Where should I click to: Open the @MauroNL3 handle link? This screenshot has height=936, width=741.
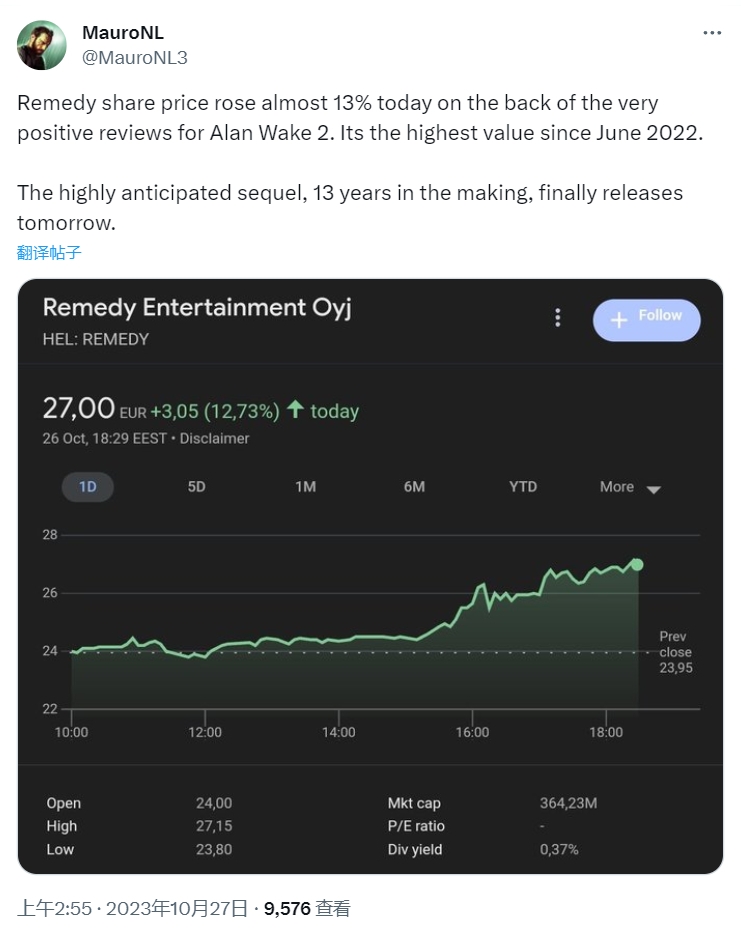(x=134, y=58)
